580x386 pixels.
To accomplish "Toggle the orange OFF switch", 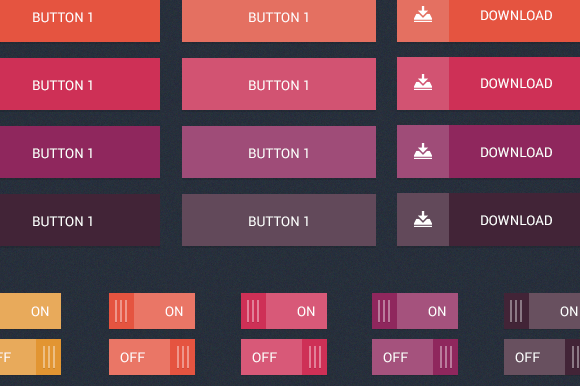I will pyautogui.click(x=152, y=357).
